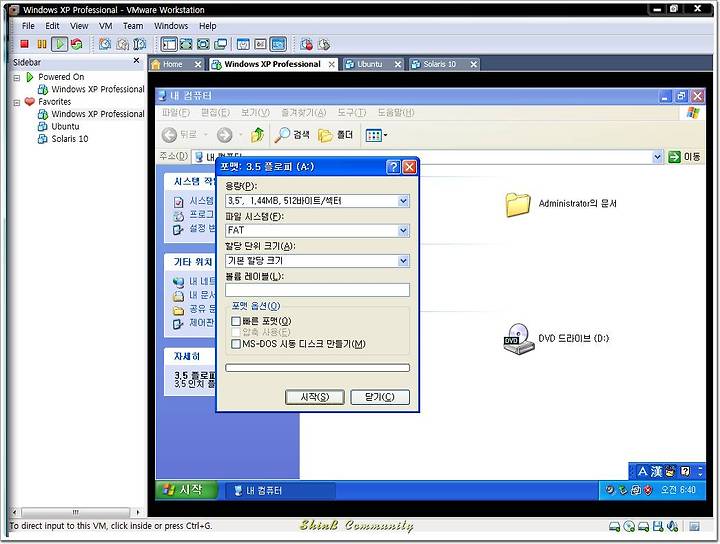The height and width of the screenshot is (544, 720).
Task: Collapse the Favorites tree node
Action: pyautogui.click(x=17, y=102)
